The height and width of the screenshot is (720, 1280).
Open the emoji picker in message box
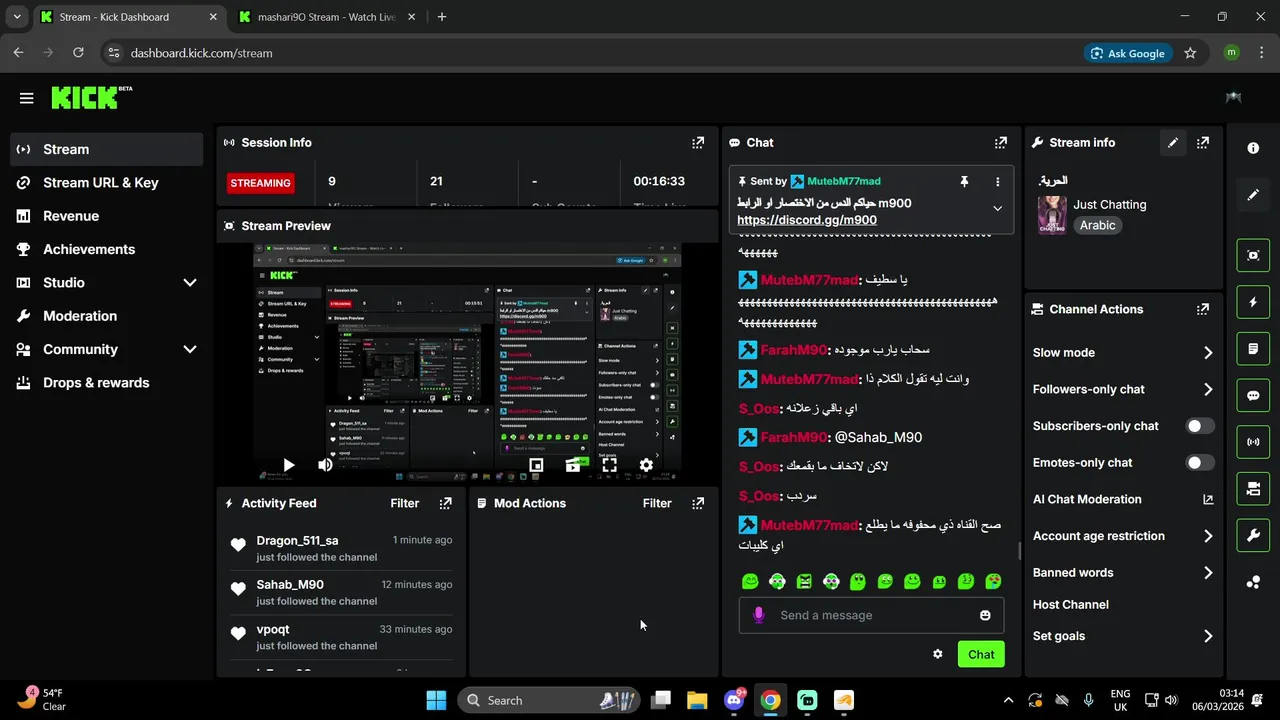[x=985, y=615]
